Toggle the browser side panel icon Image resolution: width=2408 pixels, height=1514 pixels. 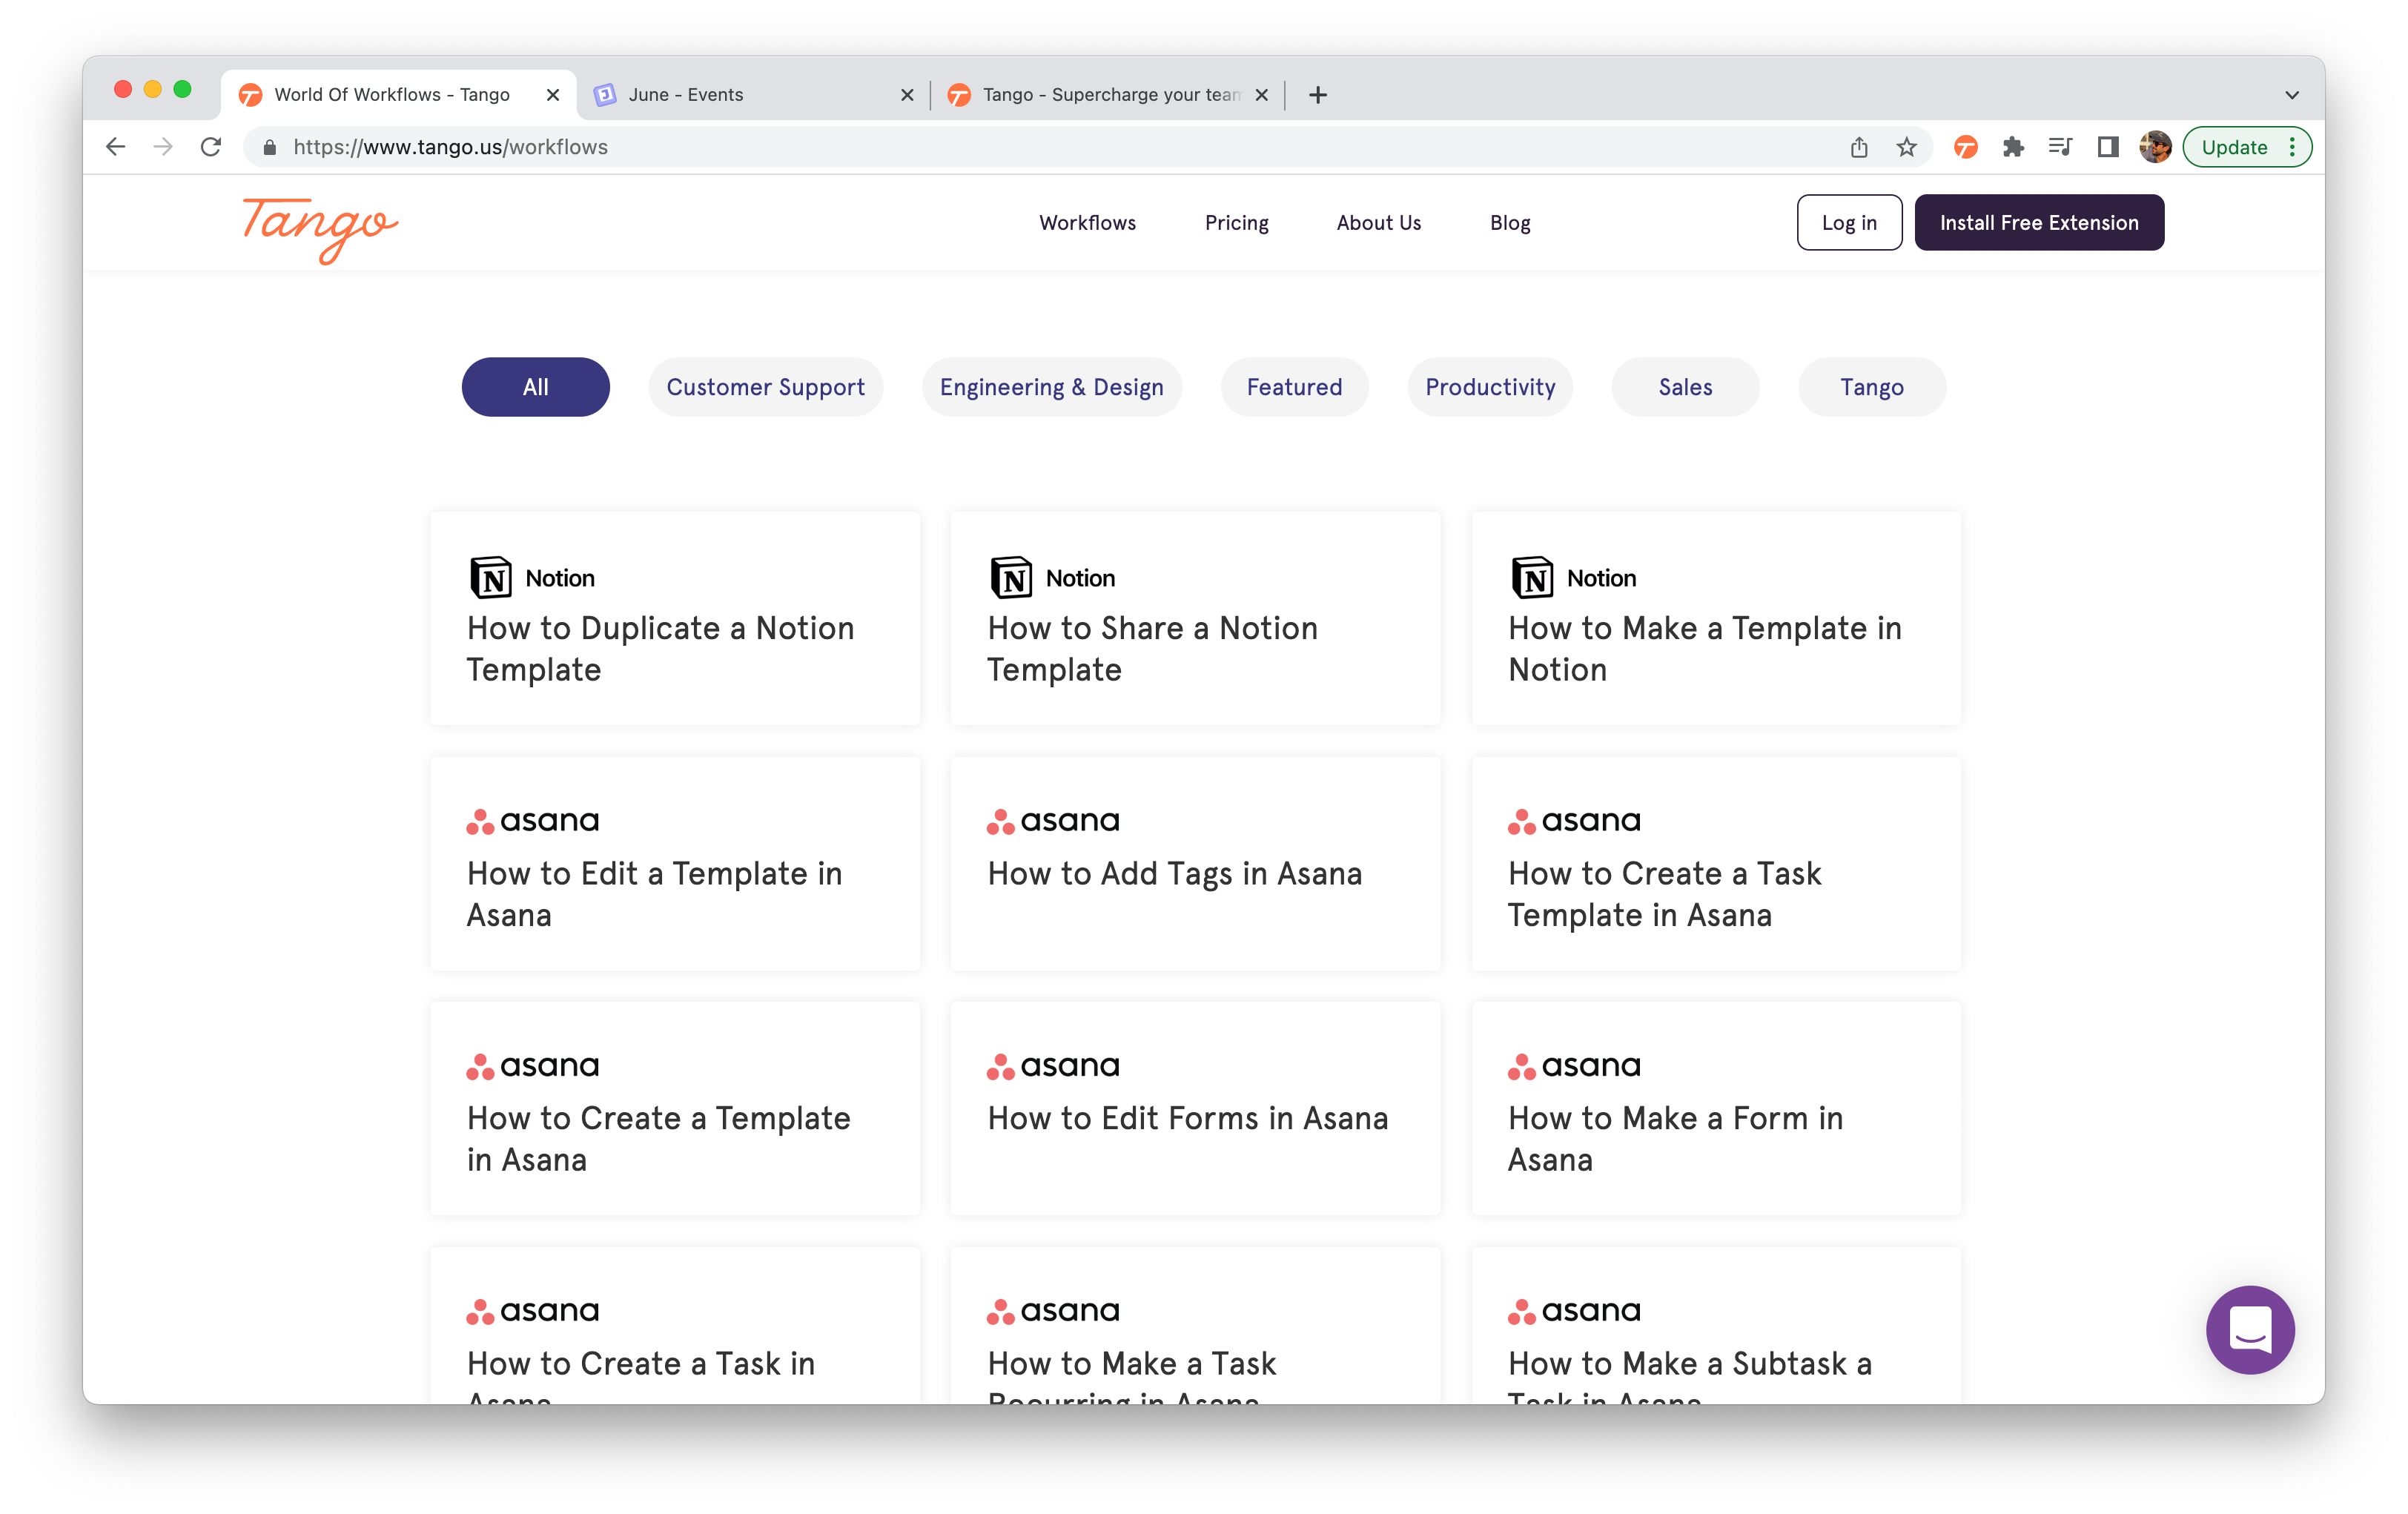click(2108, 147)
